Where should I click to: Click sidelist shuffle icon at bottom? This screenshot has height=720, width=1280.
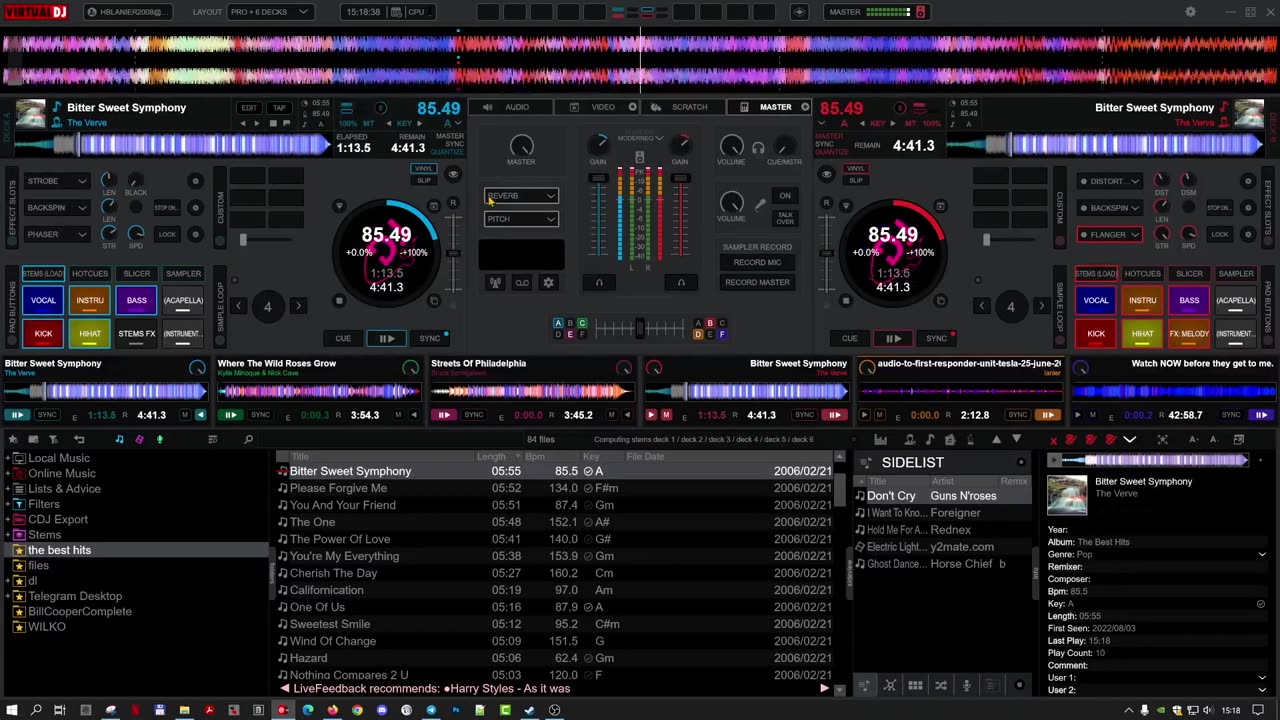coord(940,685)
